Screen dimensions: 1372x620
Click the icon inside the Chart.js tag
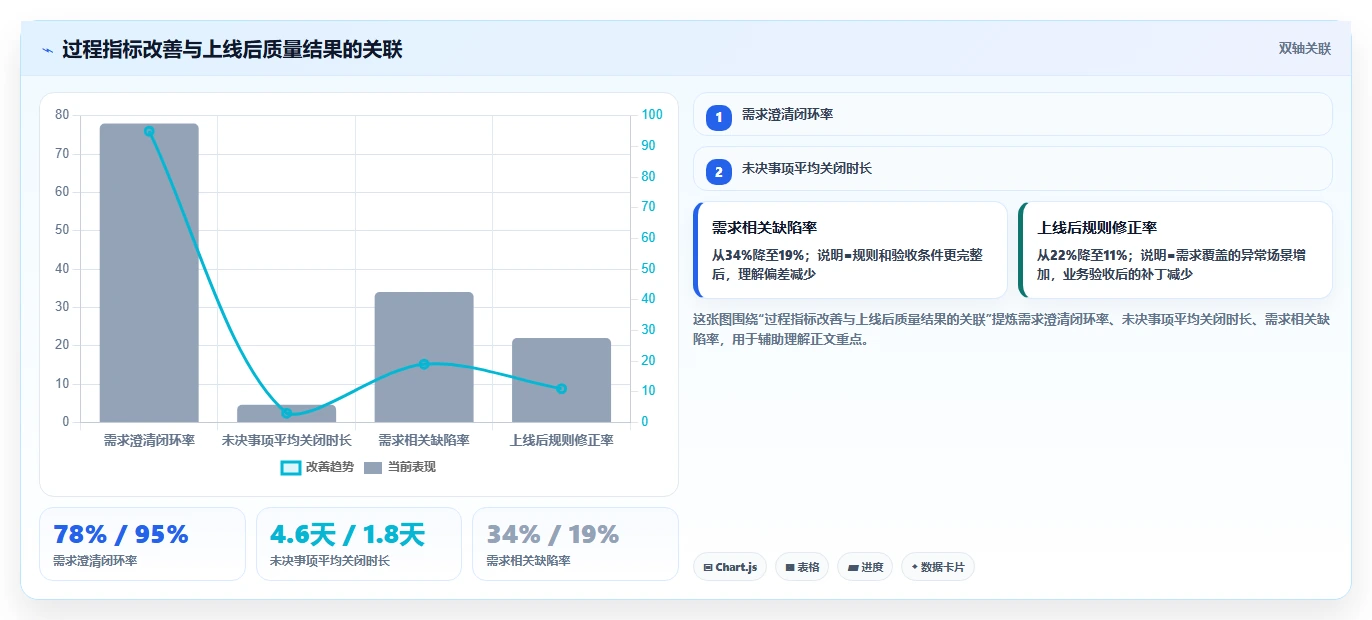(x=708, y=568)
